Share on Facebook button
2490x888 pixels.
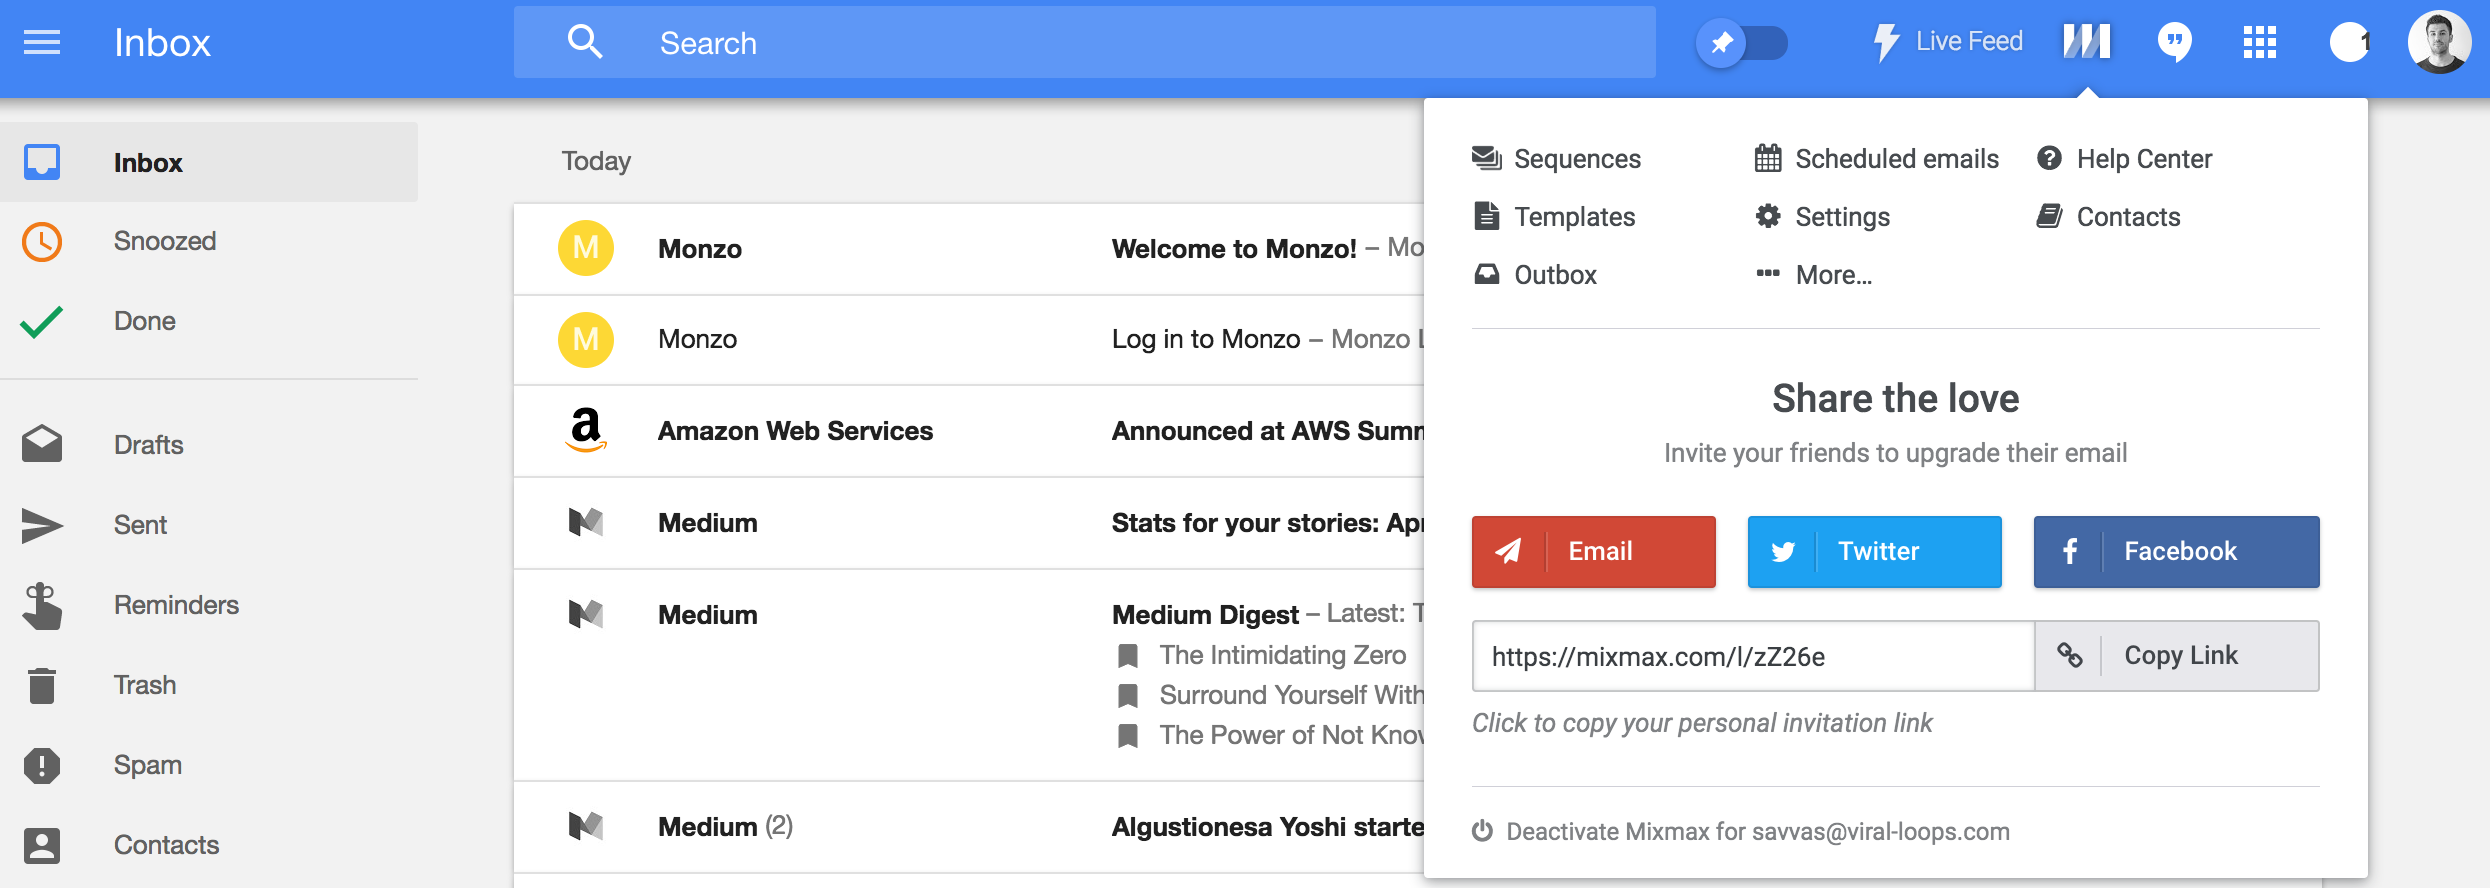pos(2176,551)
